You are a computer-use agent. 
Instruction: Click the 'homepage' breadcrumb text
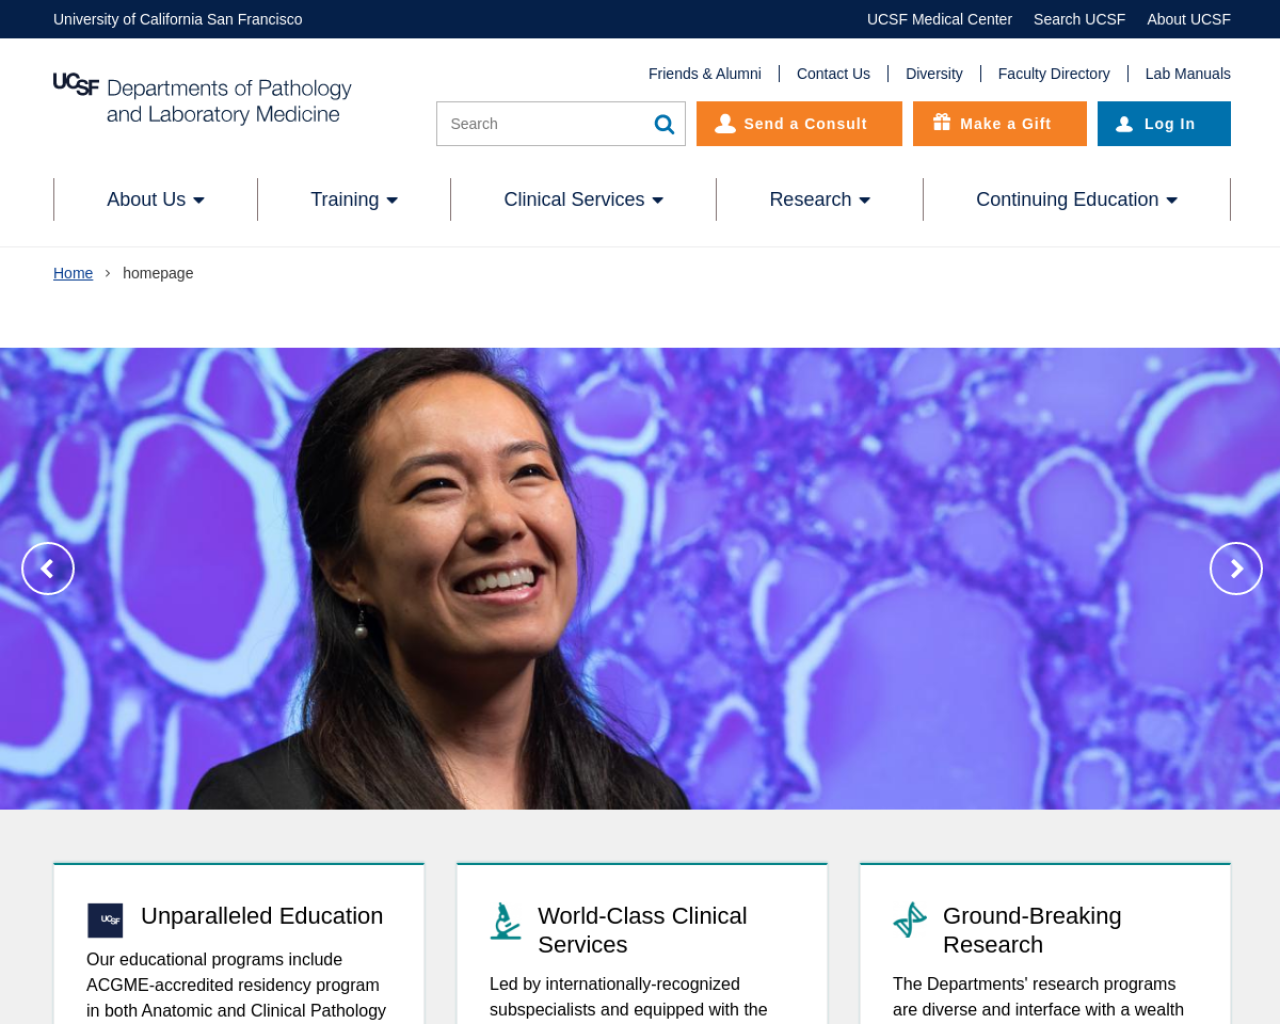pos(158,273)
